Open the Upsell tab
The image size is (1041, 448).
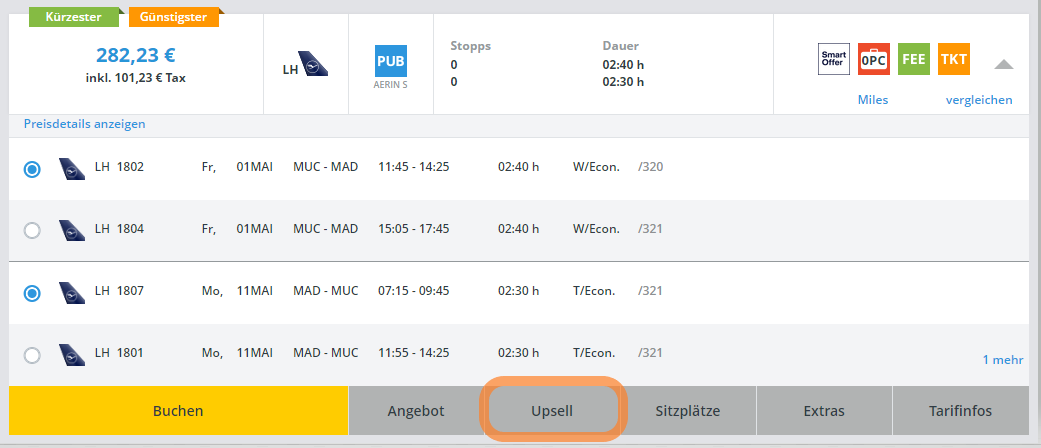point(552,411)
